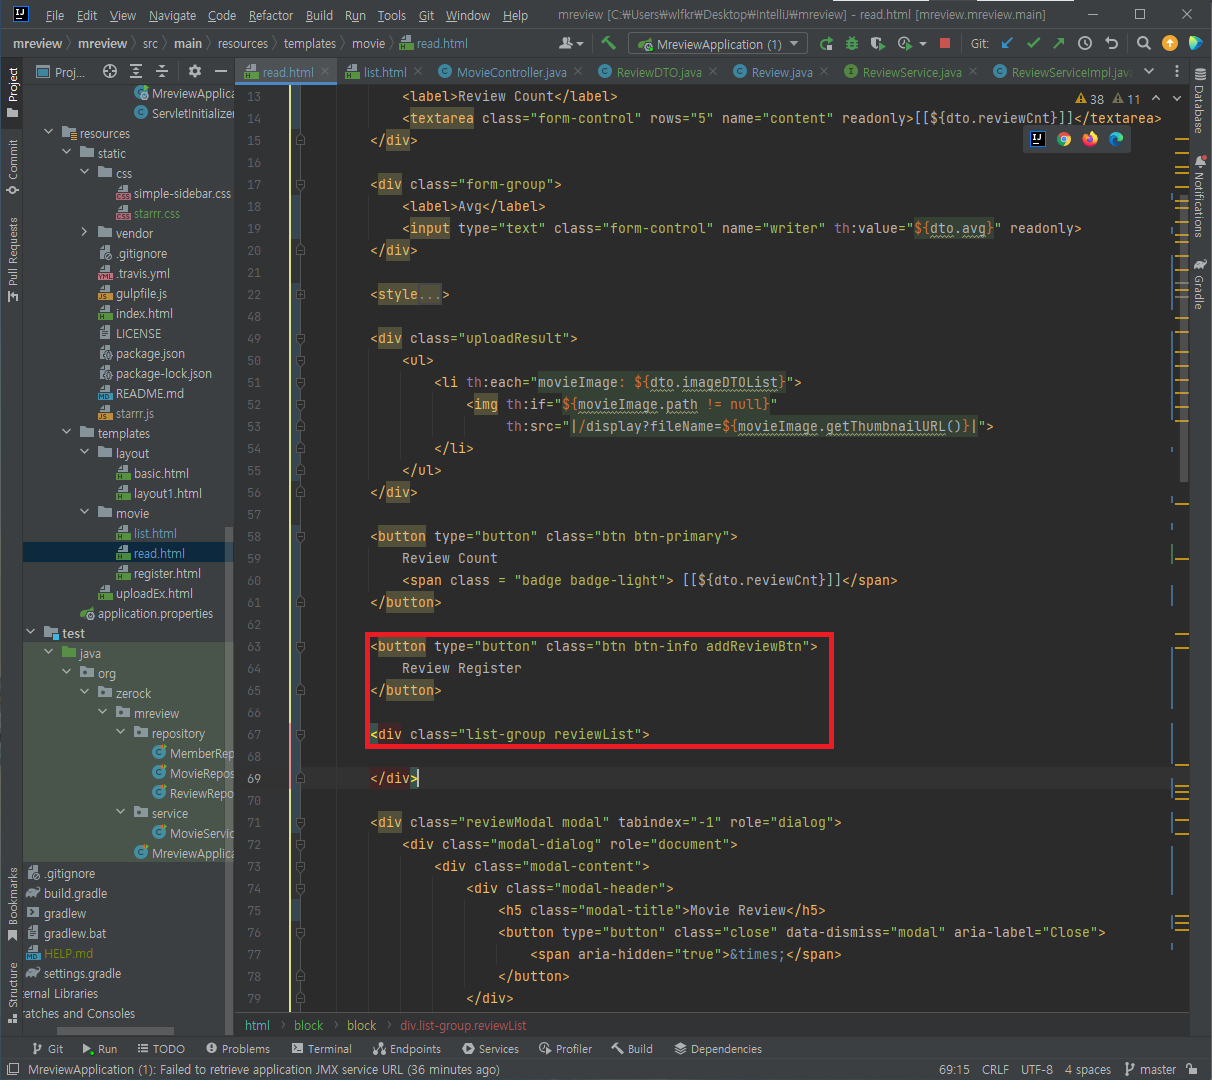Click the 38 warnings indicator

(1090, 98)
